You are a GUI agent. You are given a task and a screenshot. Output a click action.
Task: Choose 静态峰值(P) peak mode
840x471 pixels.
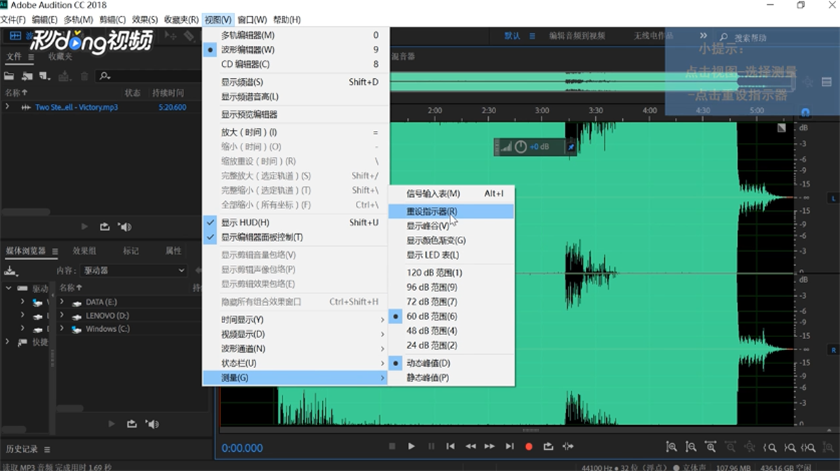click(x=451, y=378)
